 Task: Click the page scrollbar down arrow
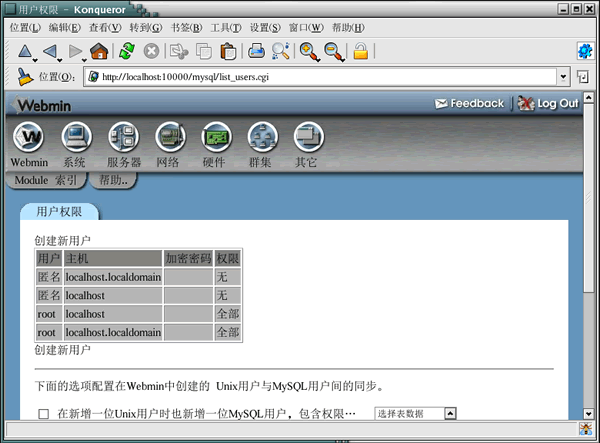[x=589, y=414]
